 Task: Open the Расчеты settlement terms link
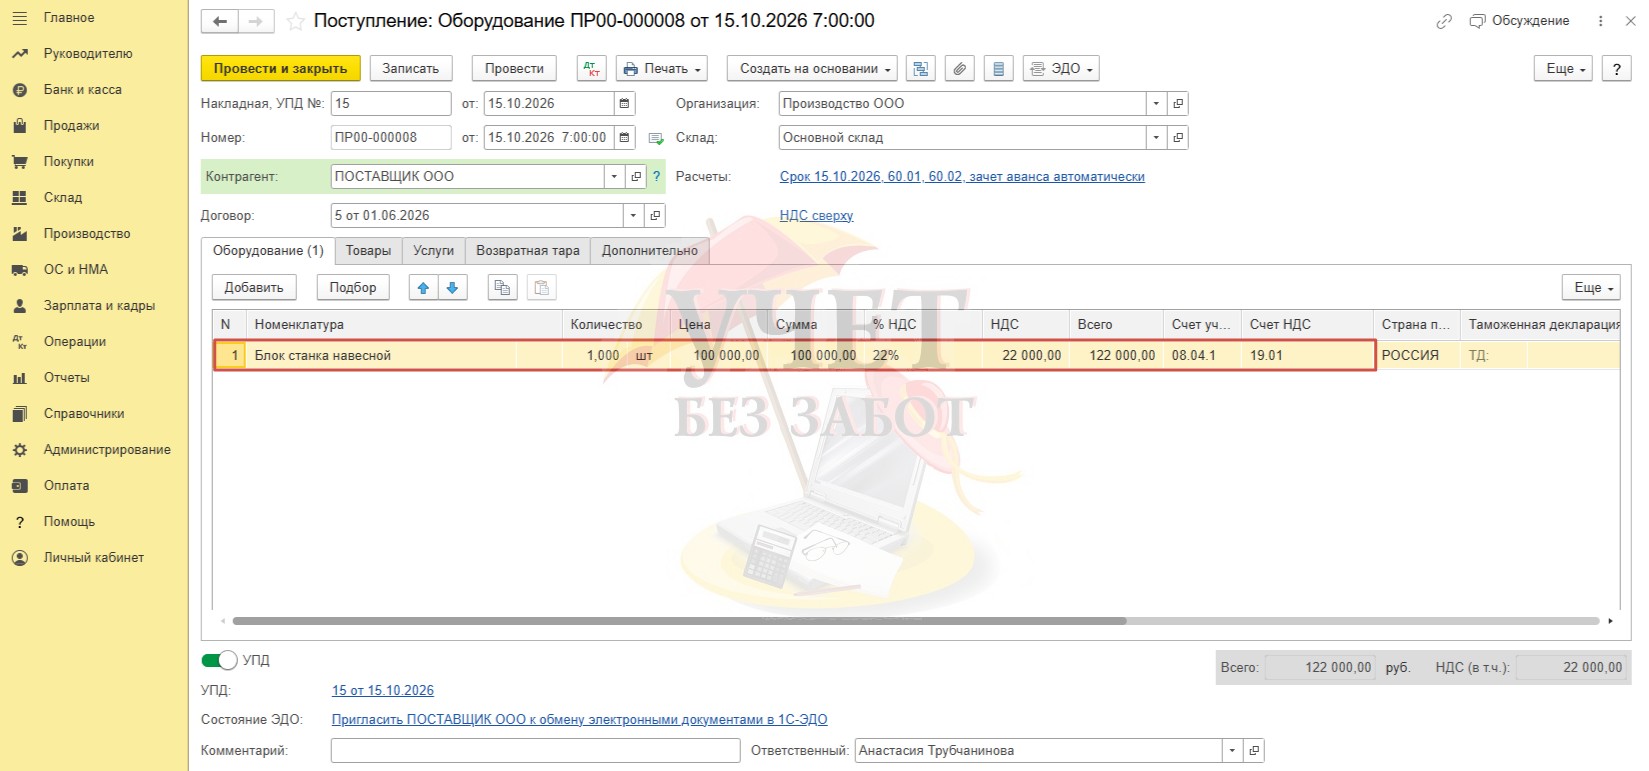pos(962,176)
